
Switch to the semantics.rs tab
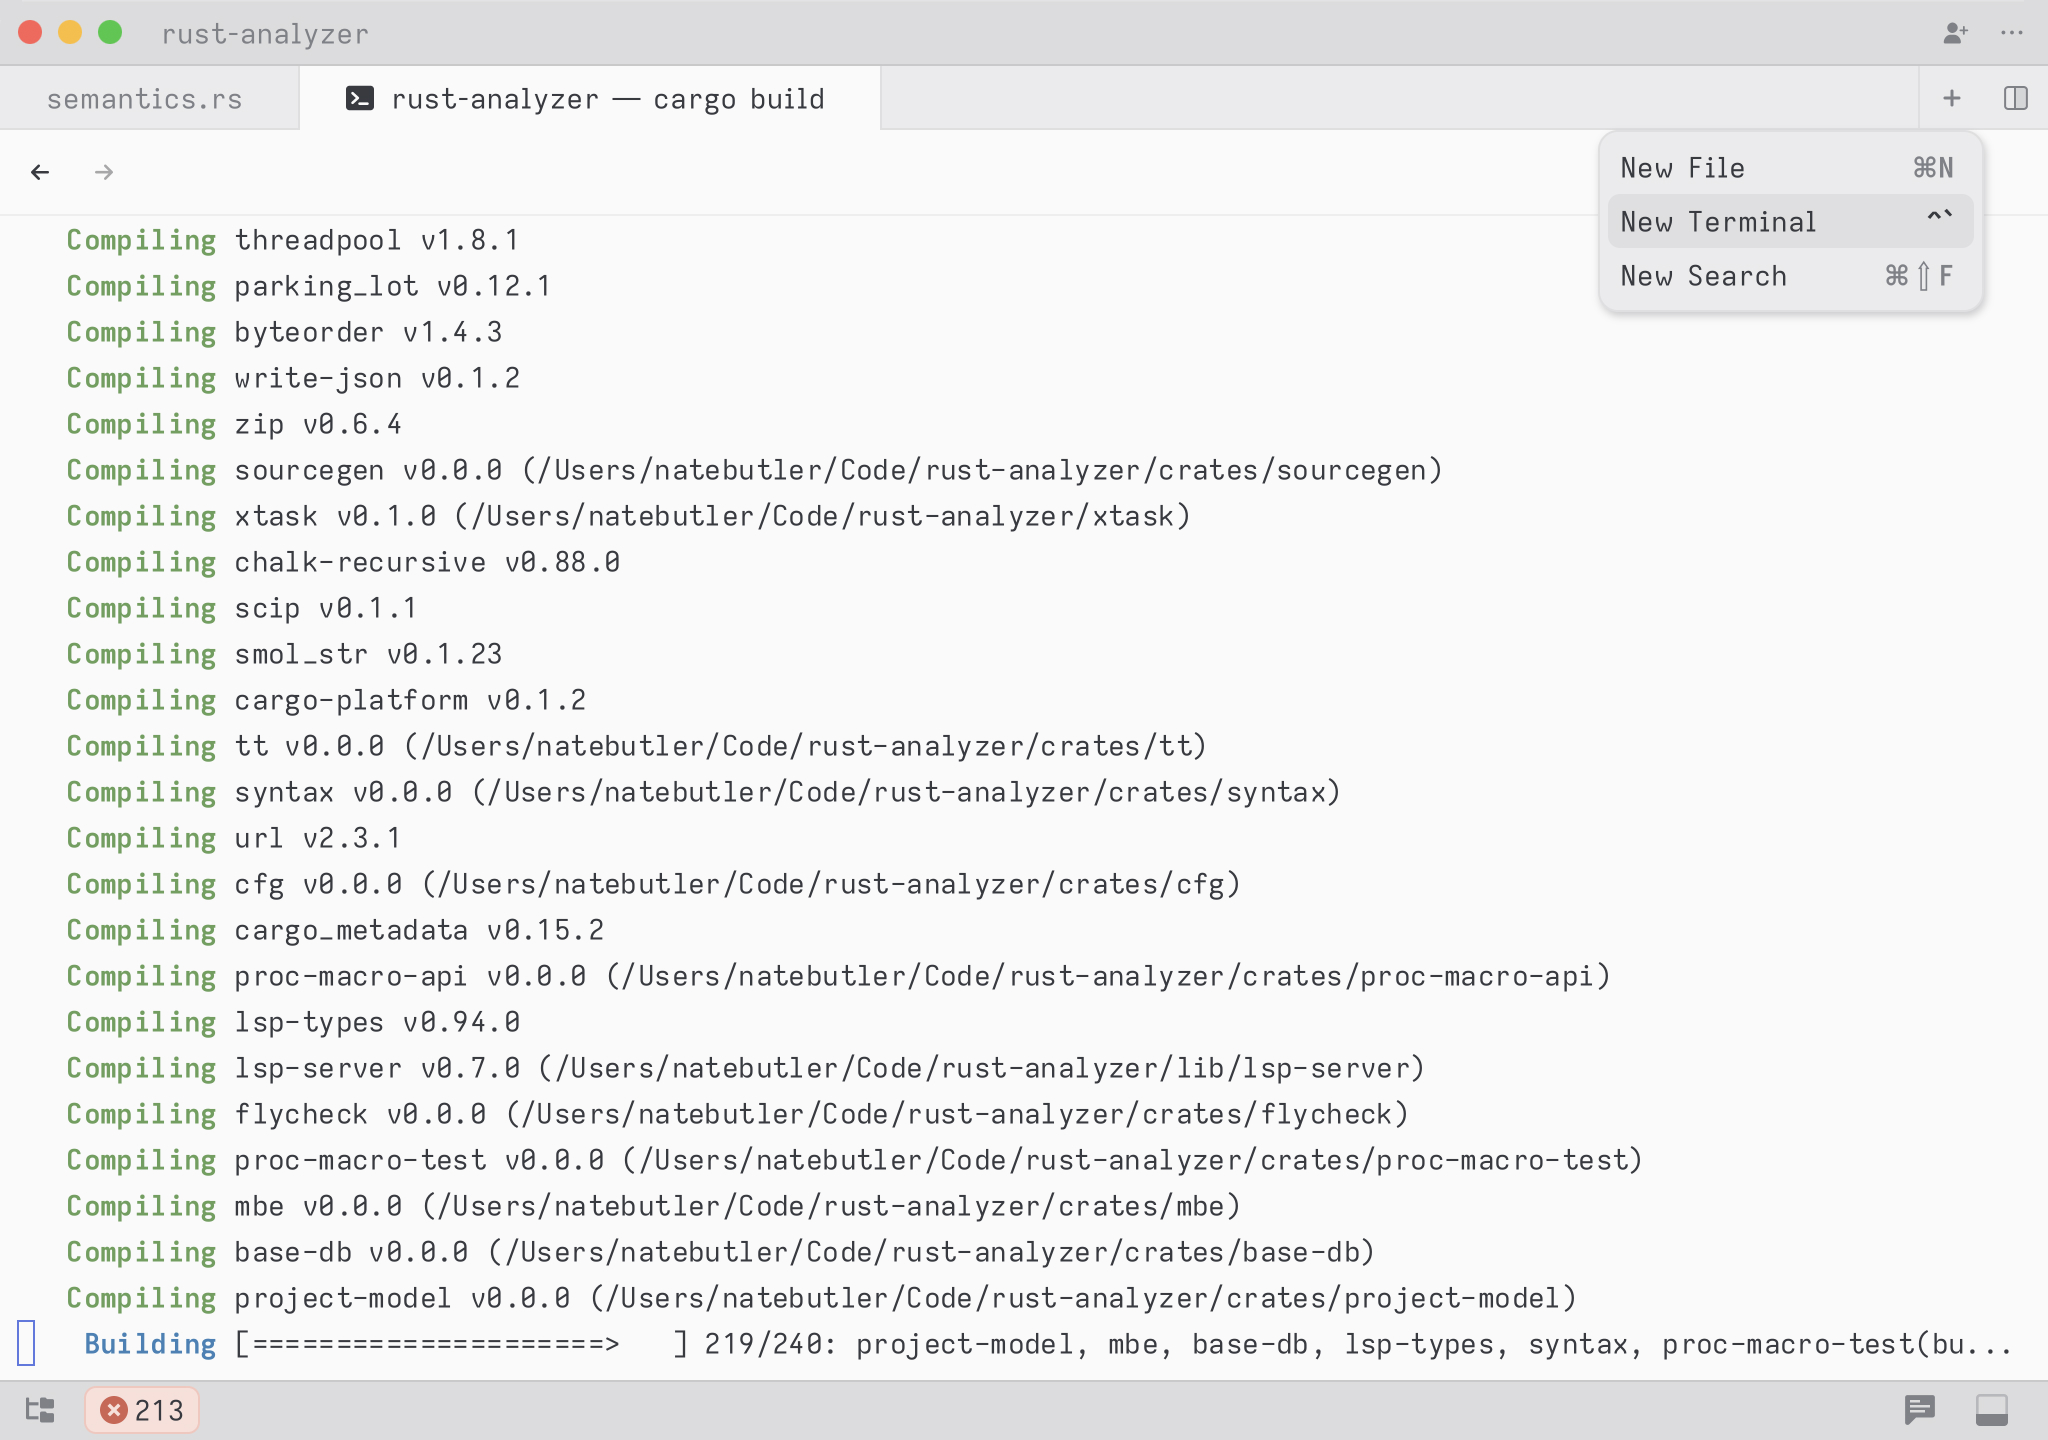click(x=145, y=99)
